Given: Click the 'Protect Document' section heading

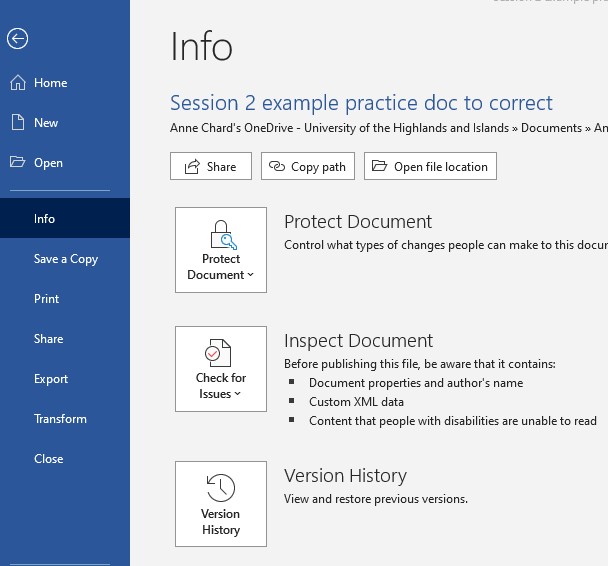Looking at the screenshot, I should (x=358, y=222).
